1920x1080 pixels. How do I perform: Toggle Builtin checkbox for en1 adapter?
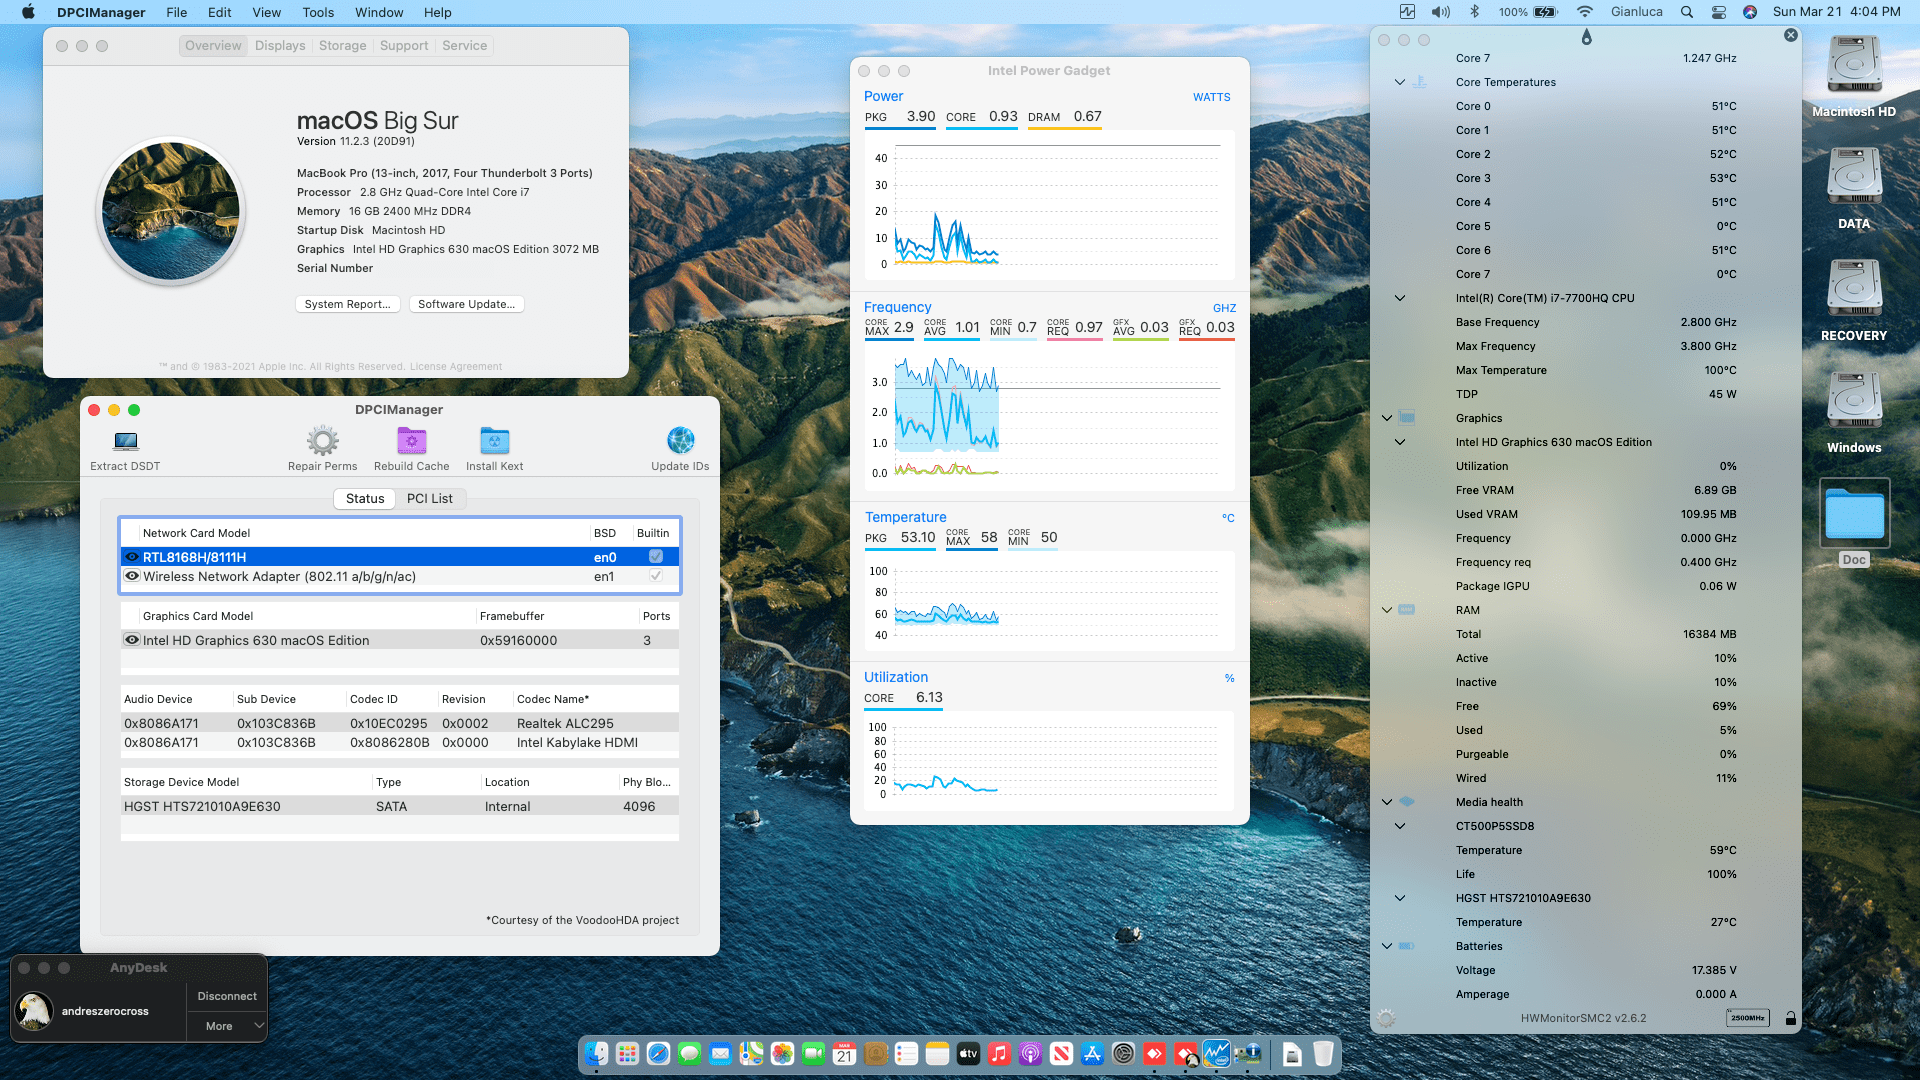tap(656, 576)
